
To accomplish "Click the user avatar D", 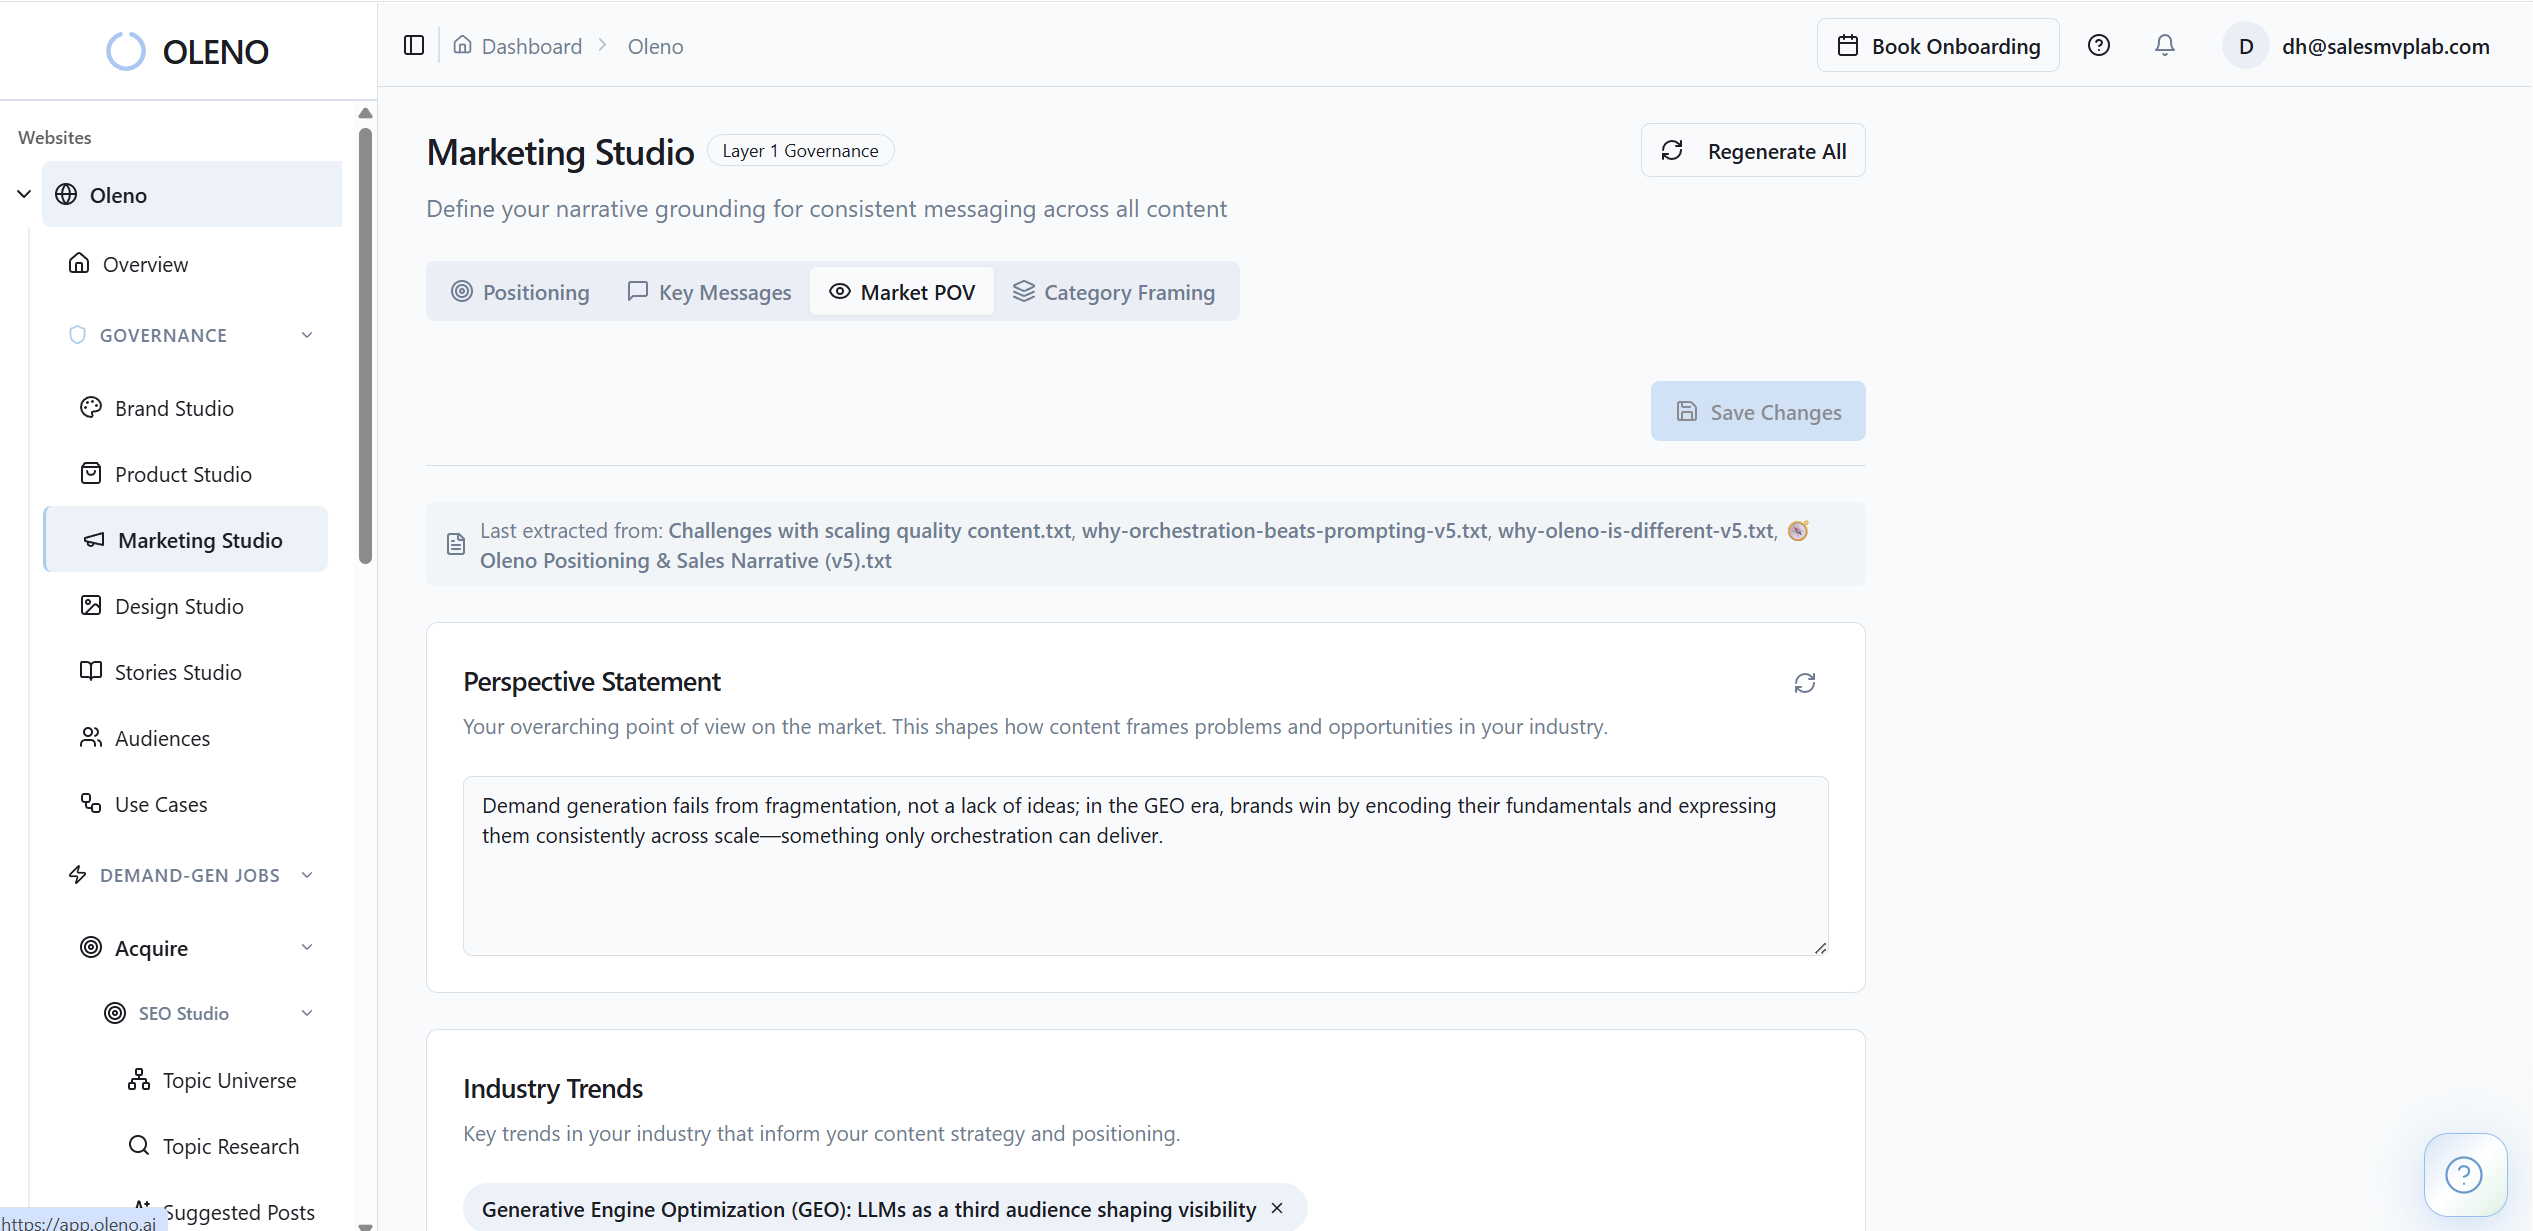I will point(2245,46).
